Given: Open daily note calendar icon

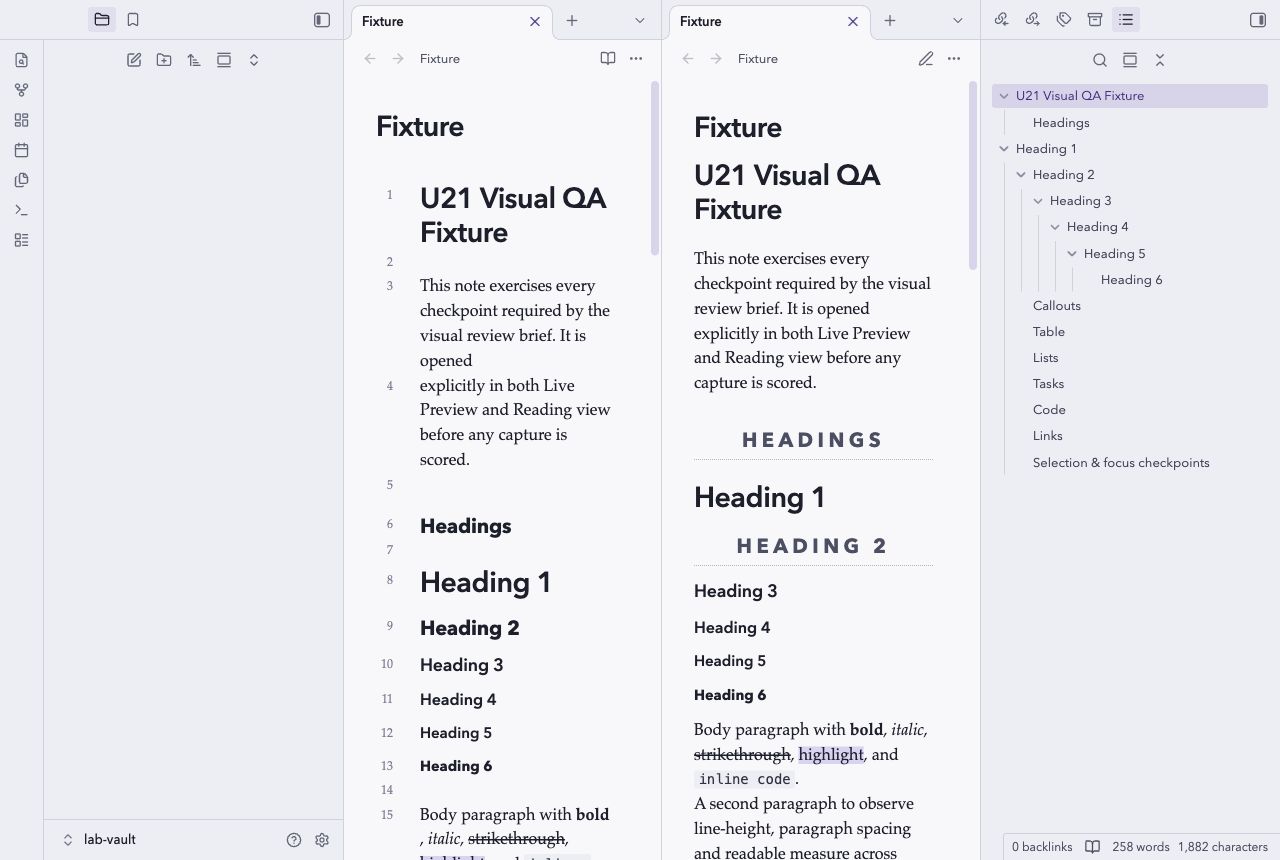Looking at the screenshot, I should tap(22, 150).
